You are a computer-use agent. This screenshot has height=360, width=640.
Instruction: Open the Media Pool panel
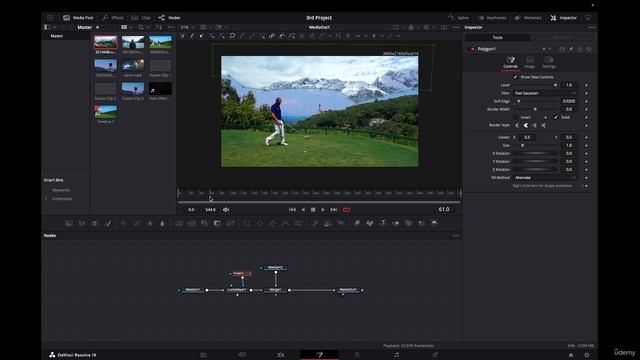78,18
